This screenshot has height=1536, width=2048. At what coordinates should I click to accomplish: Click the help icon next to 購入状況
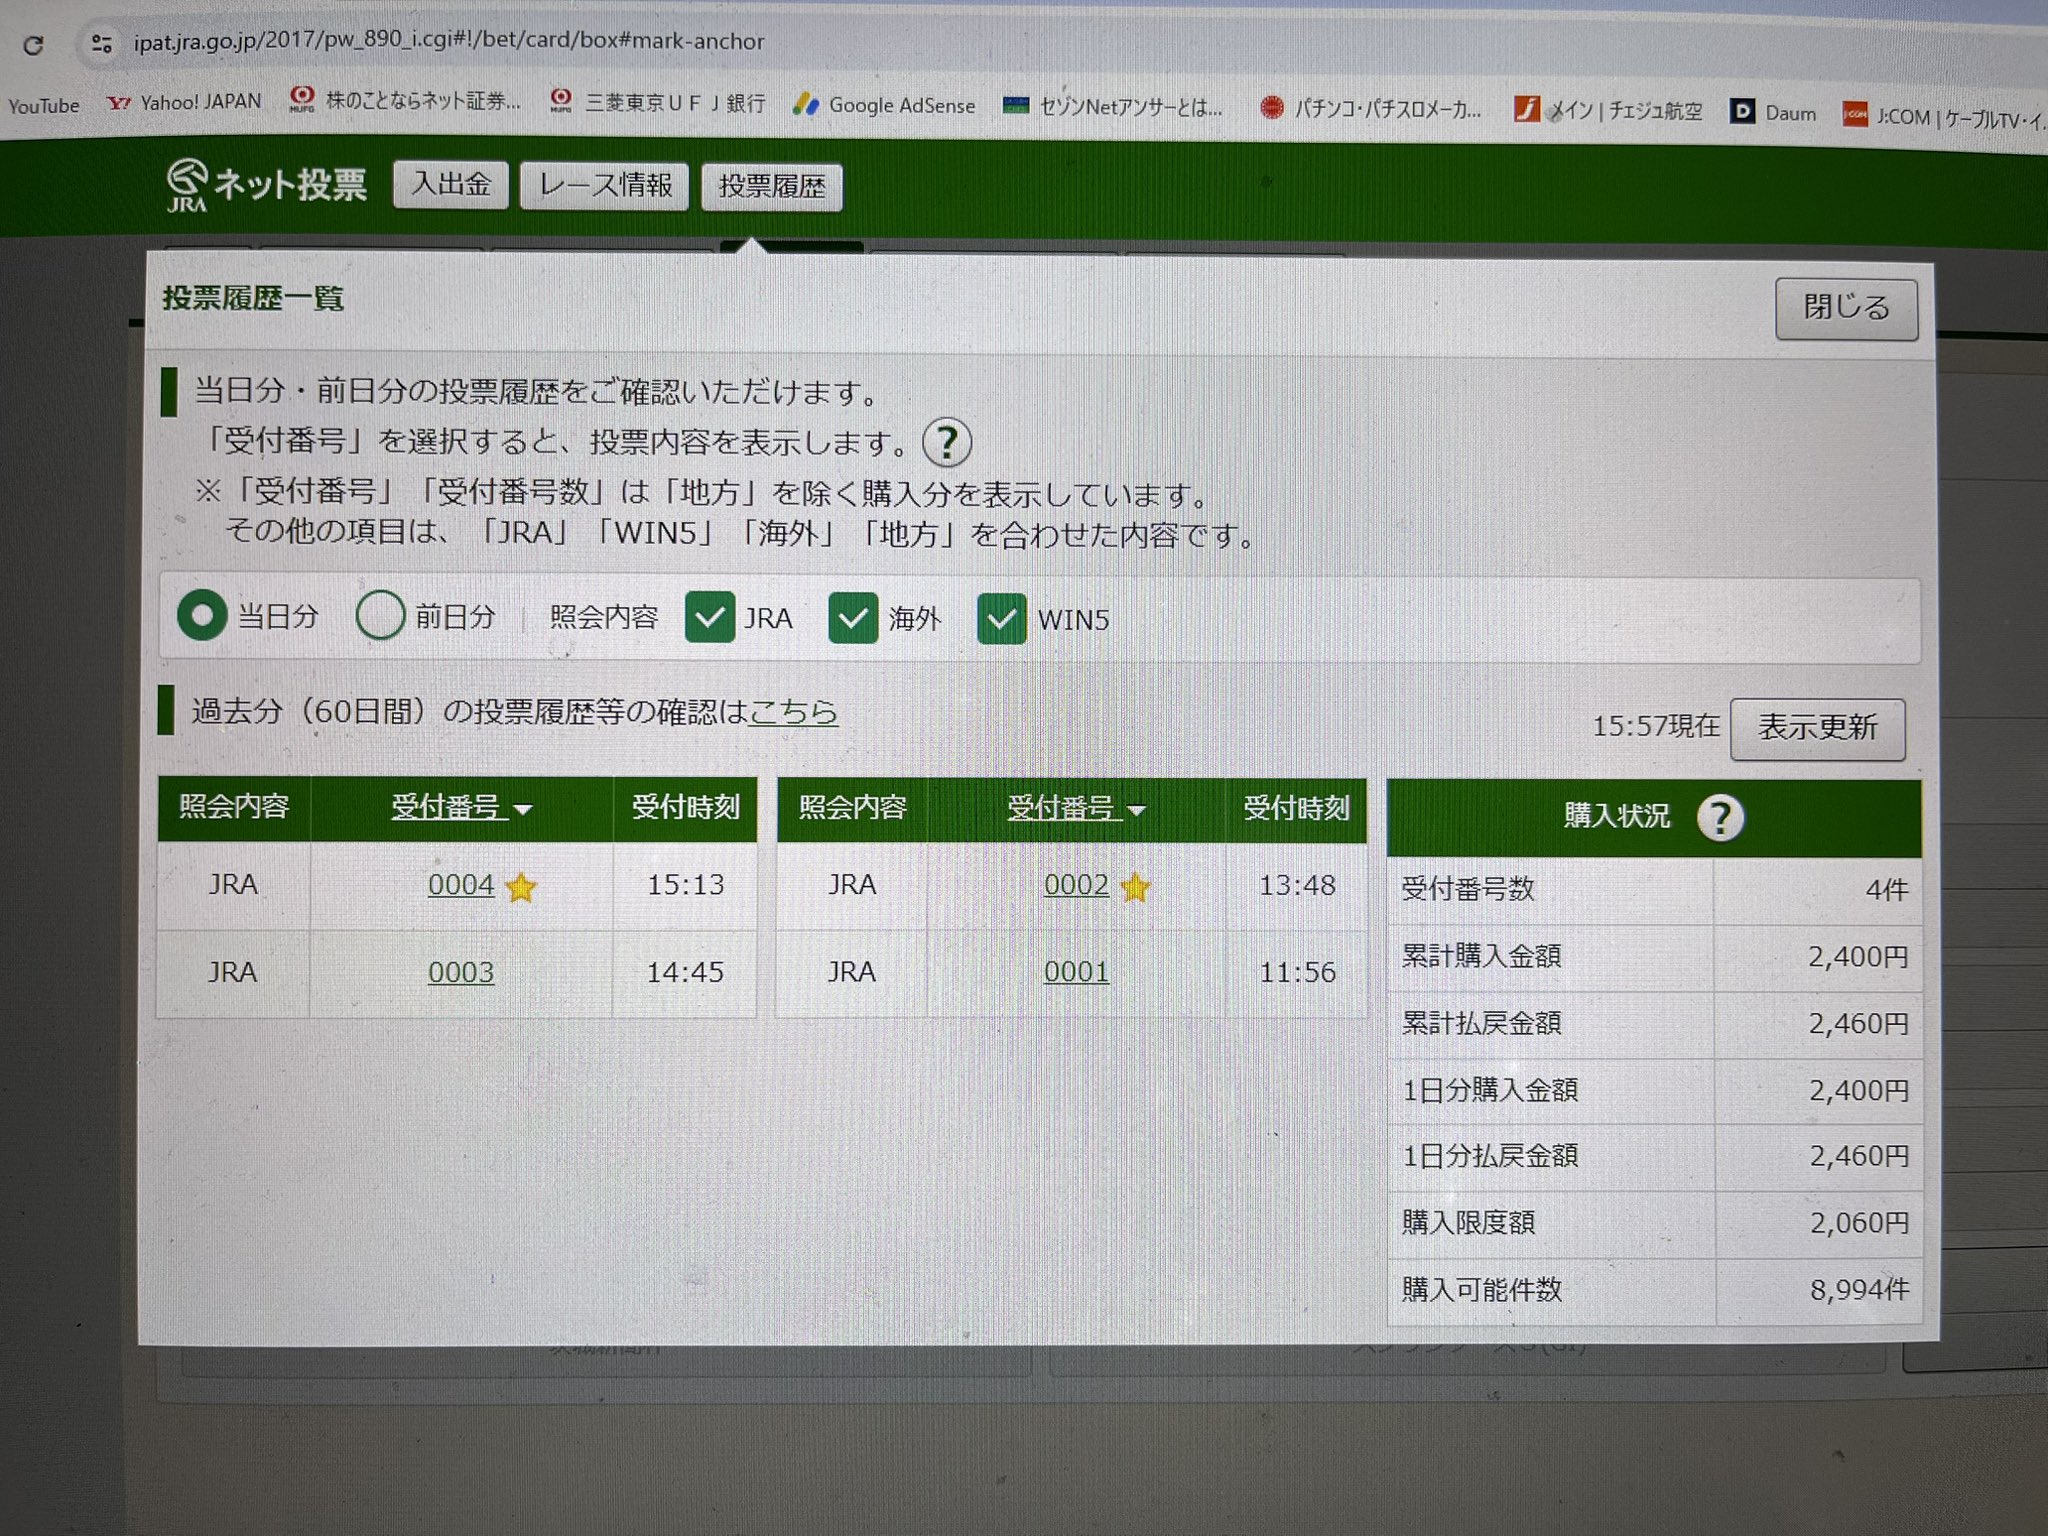point(1720,818)
